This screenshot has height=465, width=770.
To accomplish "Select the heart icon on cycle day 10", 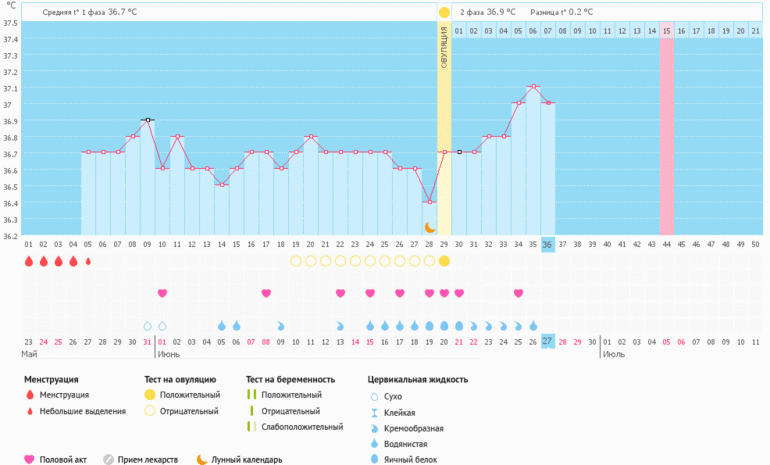I will tap(162, 293).
